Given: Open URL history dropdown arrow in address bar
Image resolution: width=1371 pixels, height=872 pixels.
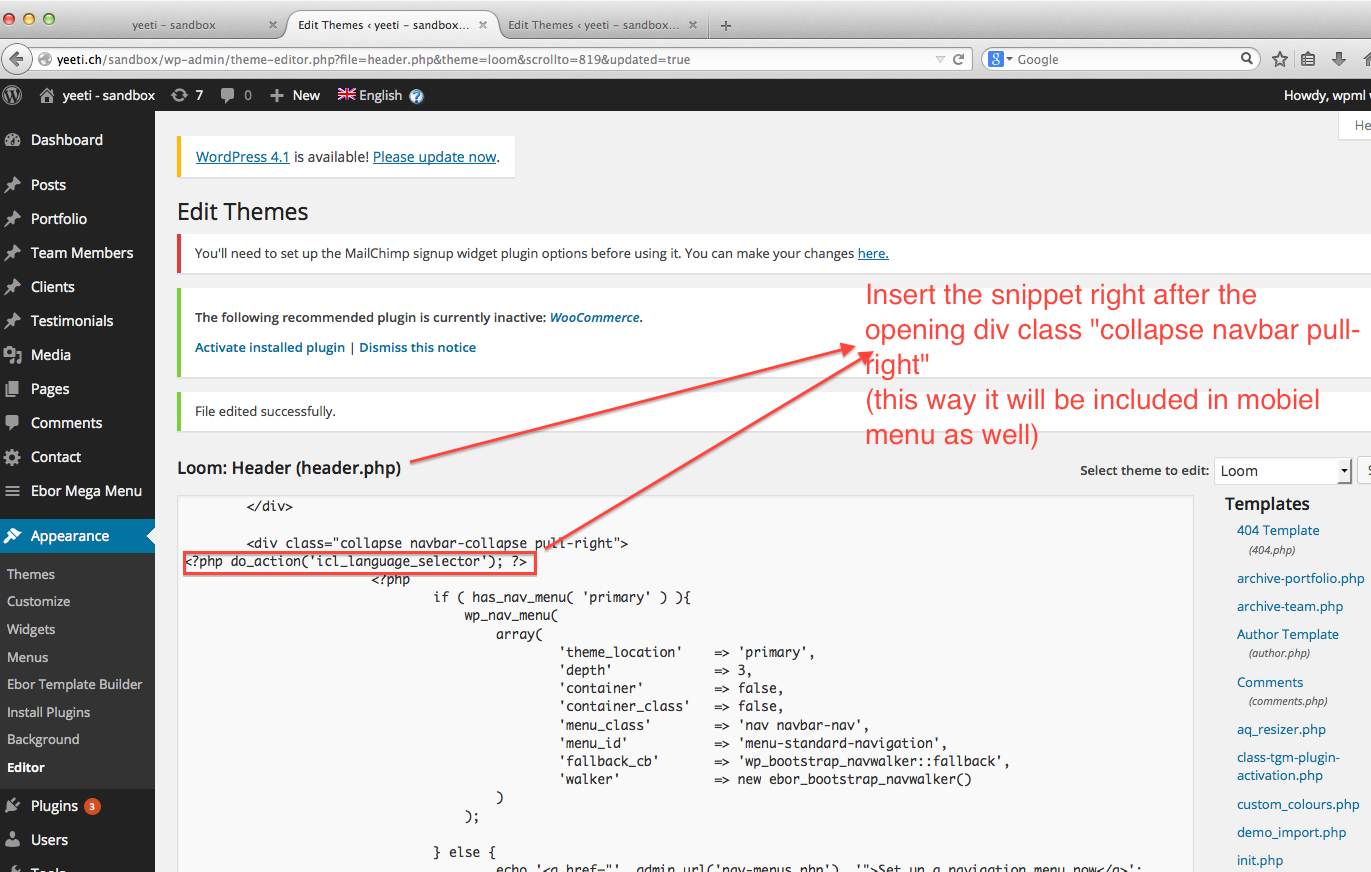Looking at the screenshot, I should [x=939, y=60].
